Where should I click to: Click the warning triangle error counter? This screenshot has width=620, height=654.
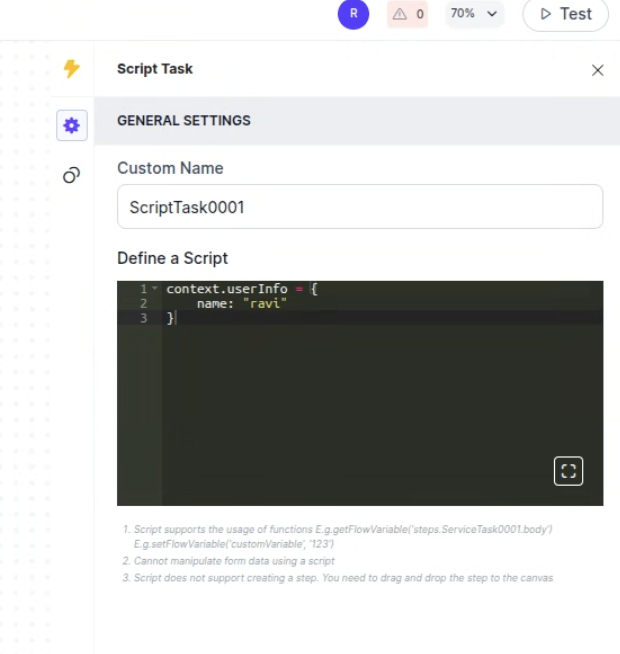tap(407, 14)
